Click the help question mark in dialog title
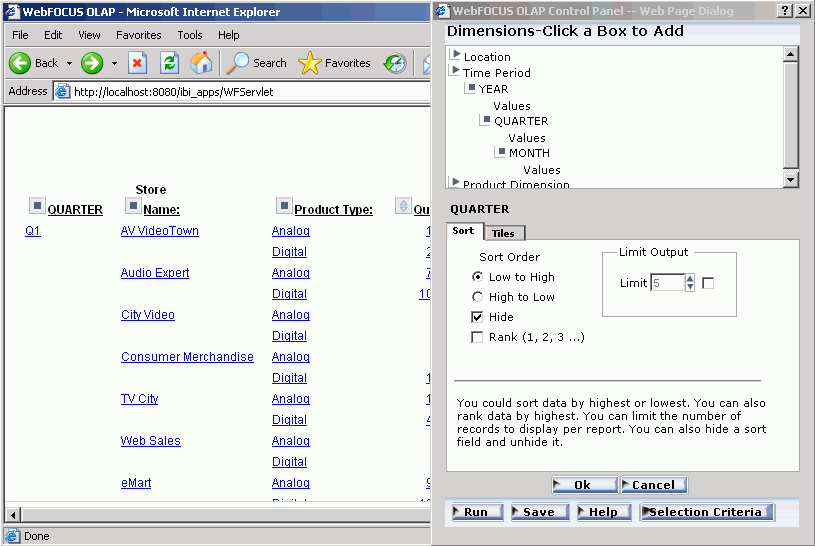This screenshot has height=546, width=815. coord(785,10)
